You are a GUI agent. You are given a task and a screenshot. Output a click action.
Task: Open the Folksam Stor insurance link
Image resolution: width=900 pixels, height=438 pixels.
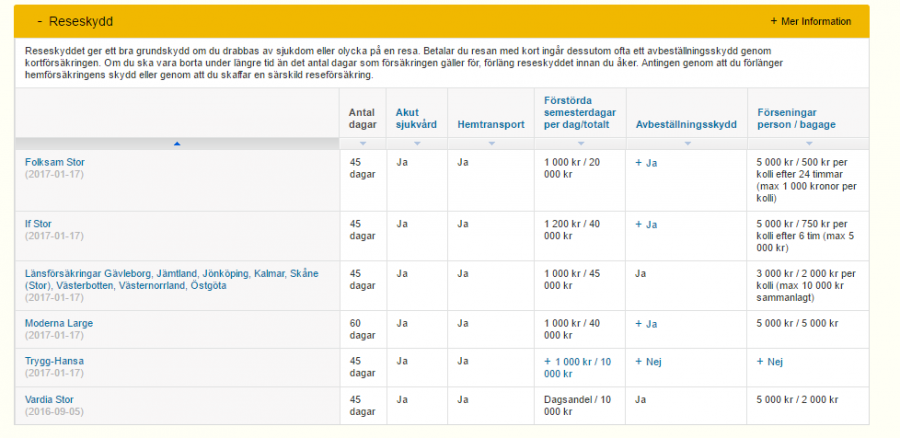pos(54,161)
